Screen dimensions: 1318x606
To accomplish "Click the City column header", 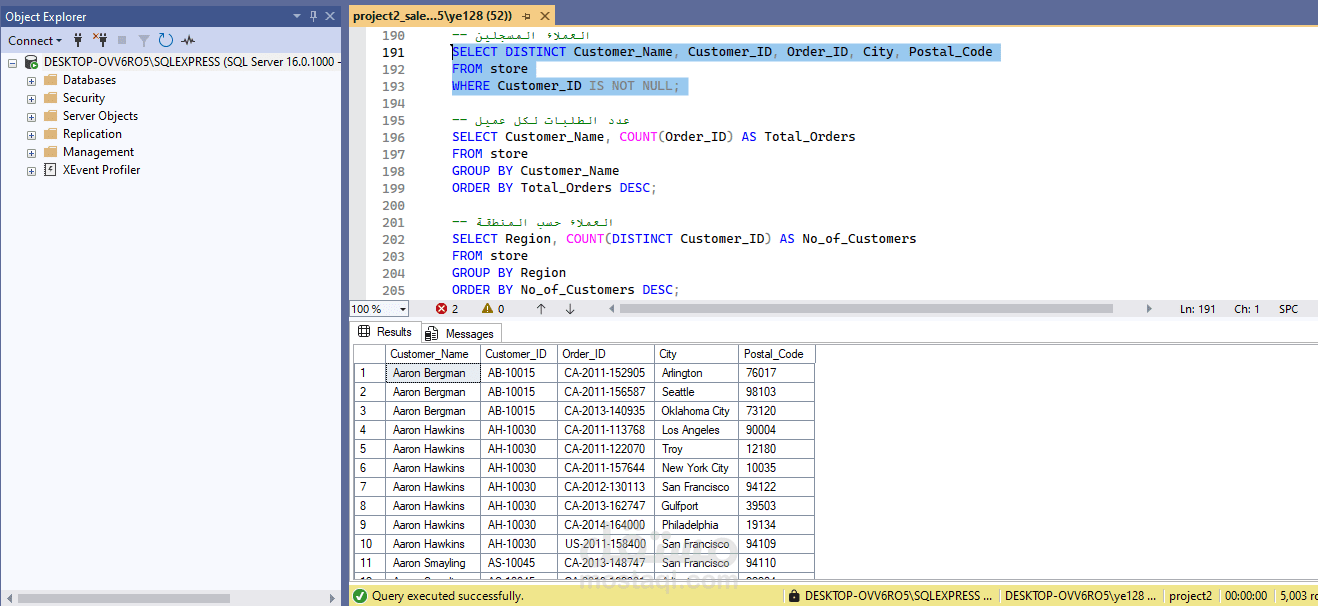I will (698, 354).
